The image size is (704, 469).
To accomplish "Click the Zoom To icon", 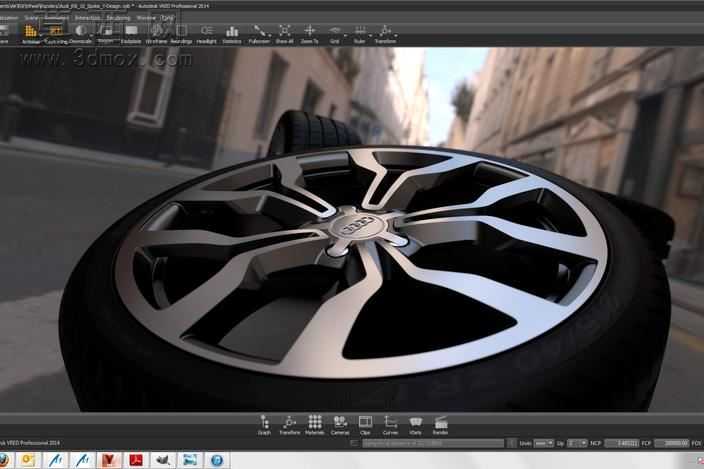I will point(309,34).
